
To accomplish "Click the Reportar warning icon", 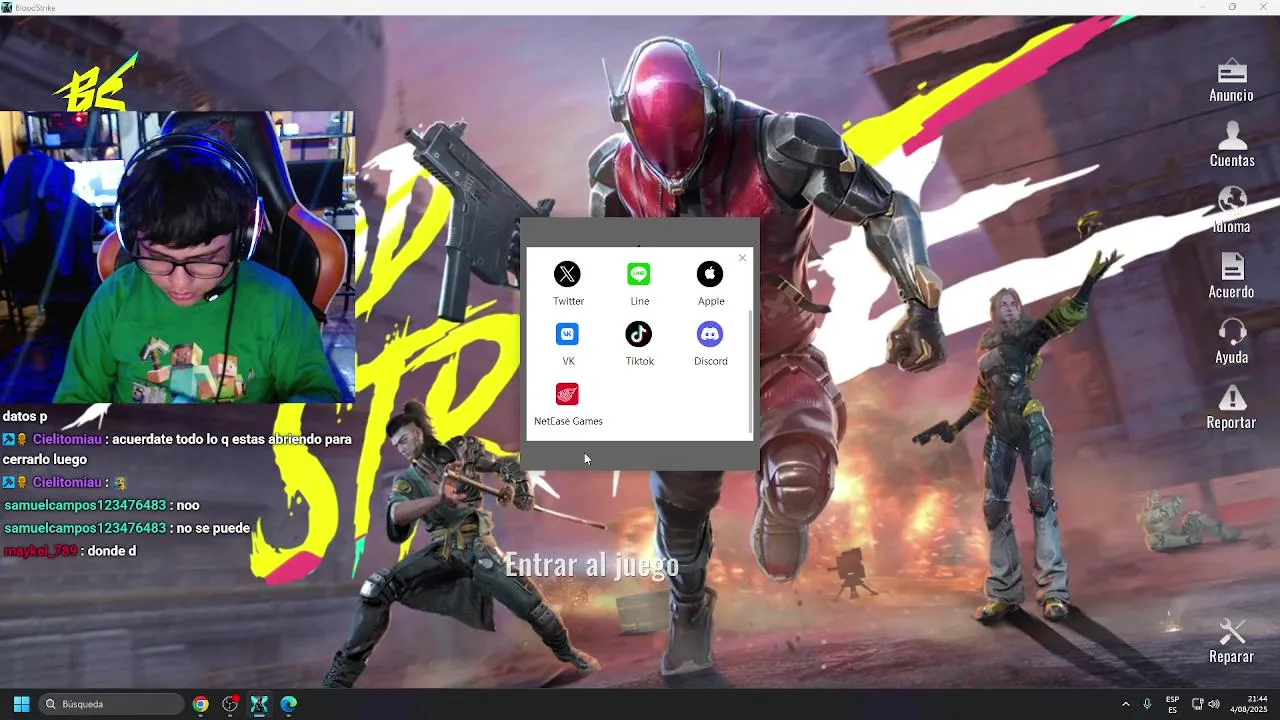I will [x=1232, y=398].
